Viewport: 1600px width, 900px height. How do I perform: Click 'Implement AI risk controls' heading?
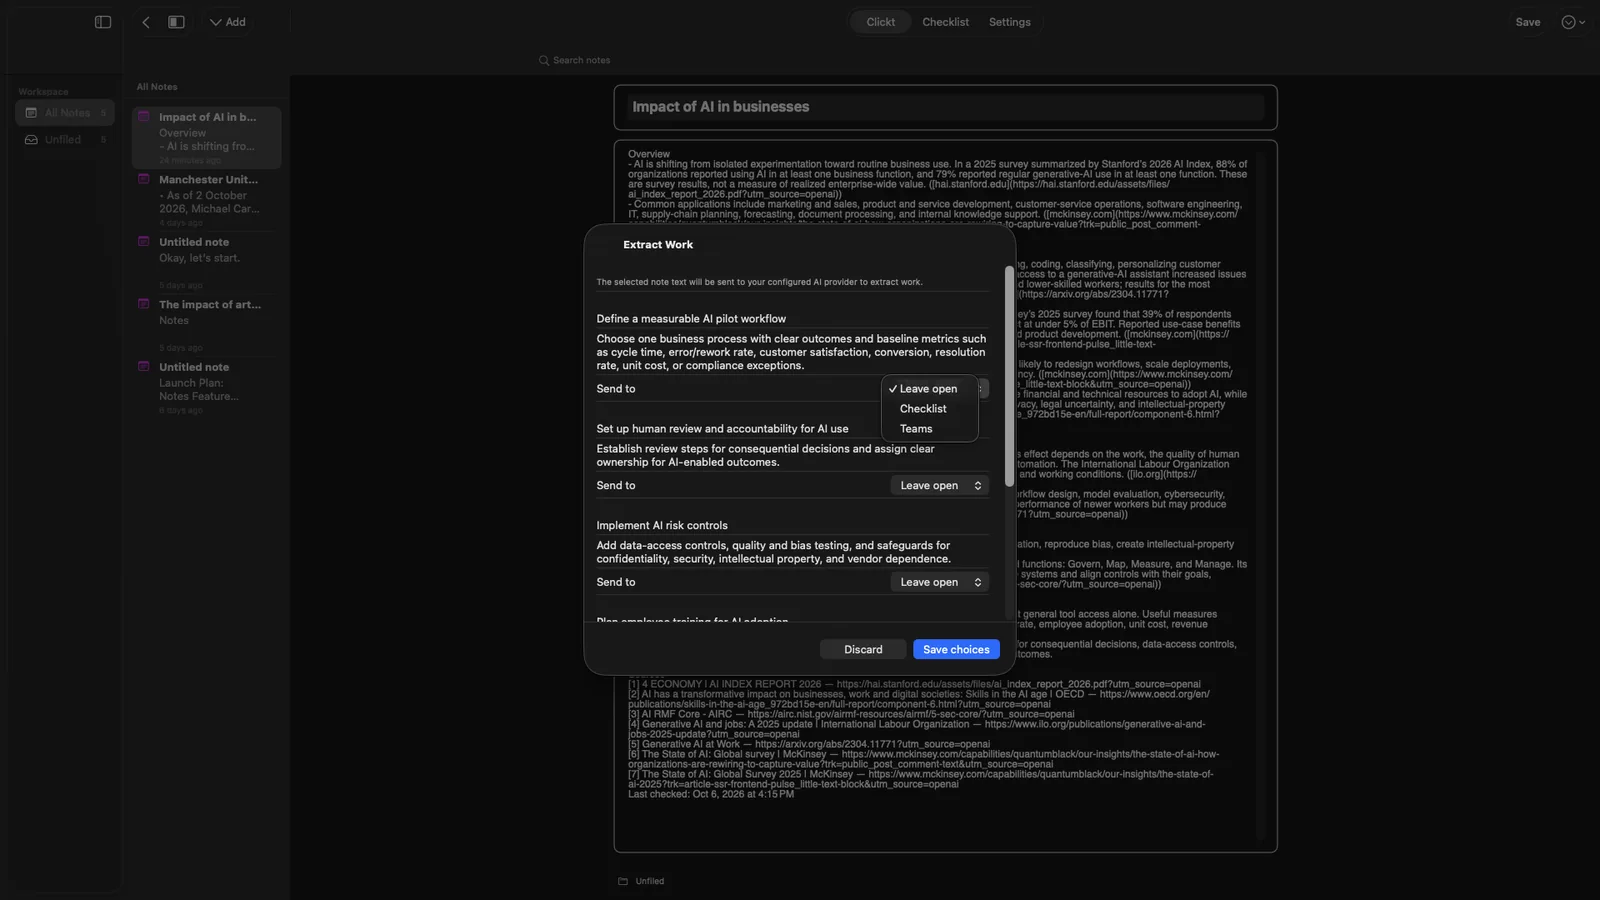[662, 526]
